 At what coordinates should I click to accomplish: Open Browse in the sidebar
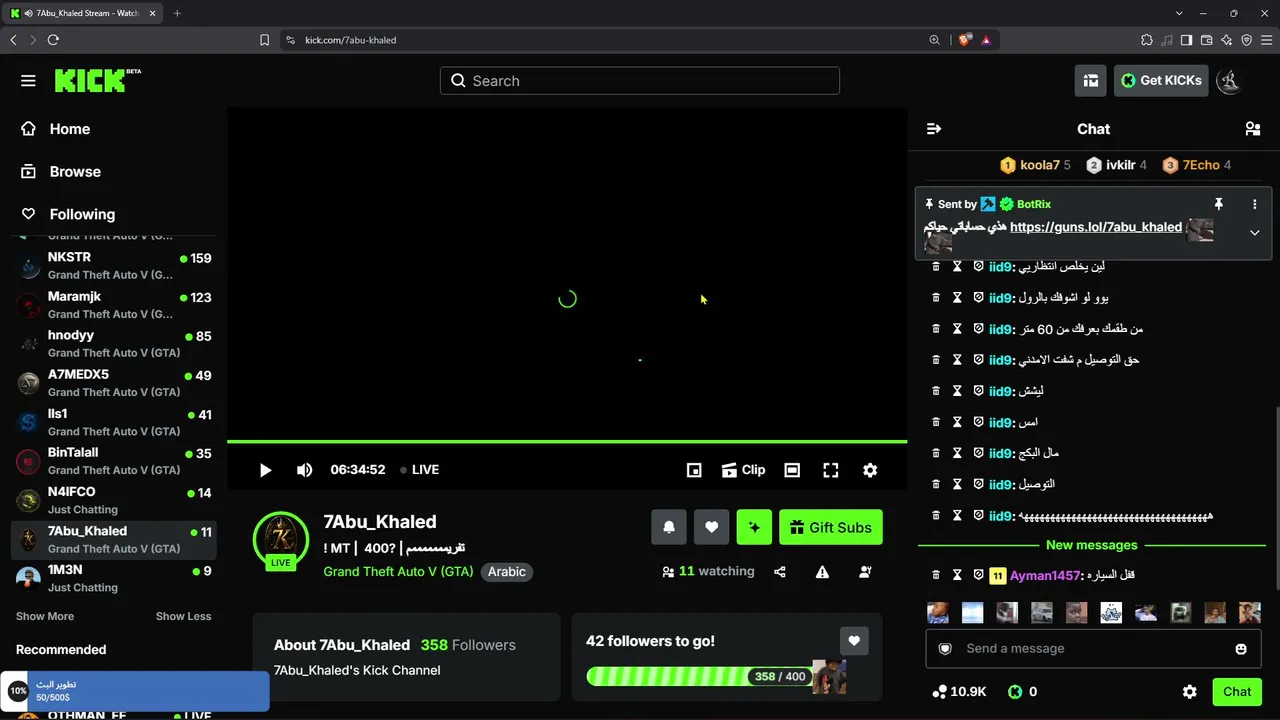(61, 172)
